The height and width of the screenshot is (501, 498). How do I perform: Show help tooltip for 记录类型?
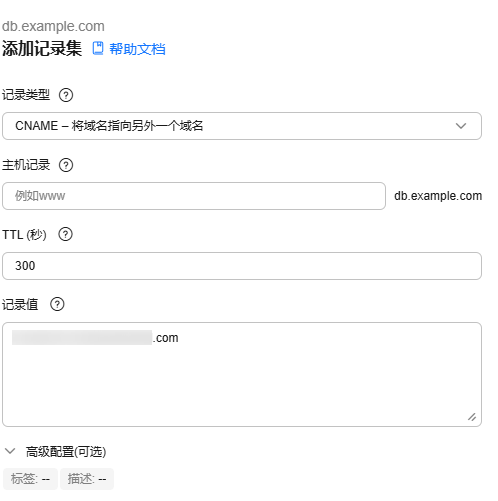(x=66, y=95)
